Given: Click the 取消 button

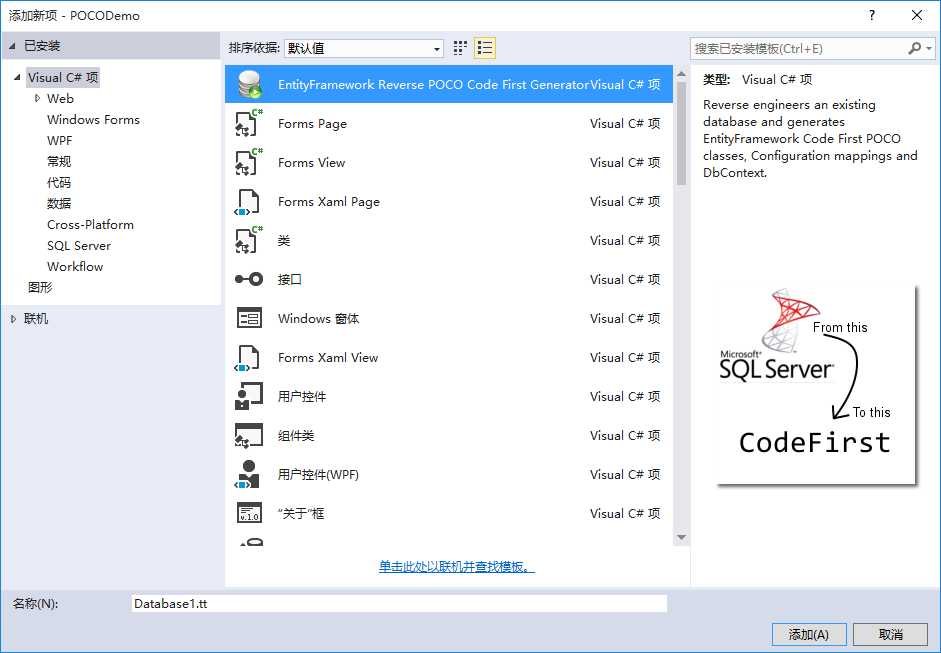Looking at the screenshot, I should [x=891, y=634].
